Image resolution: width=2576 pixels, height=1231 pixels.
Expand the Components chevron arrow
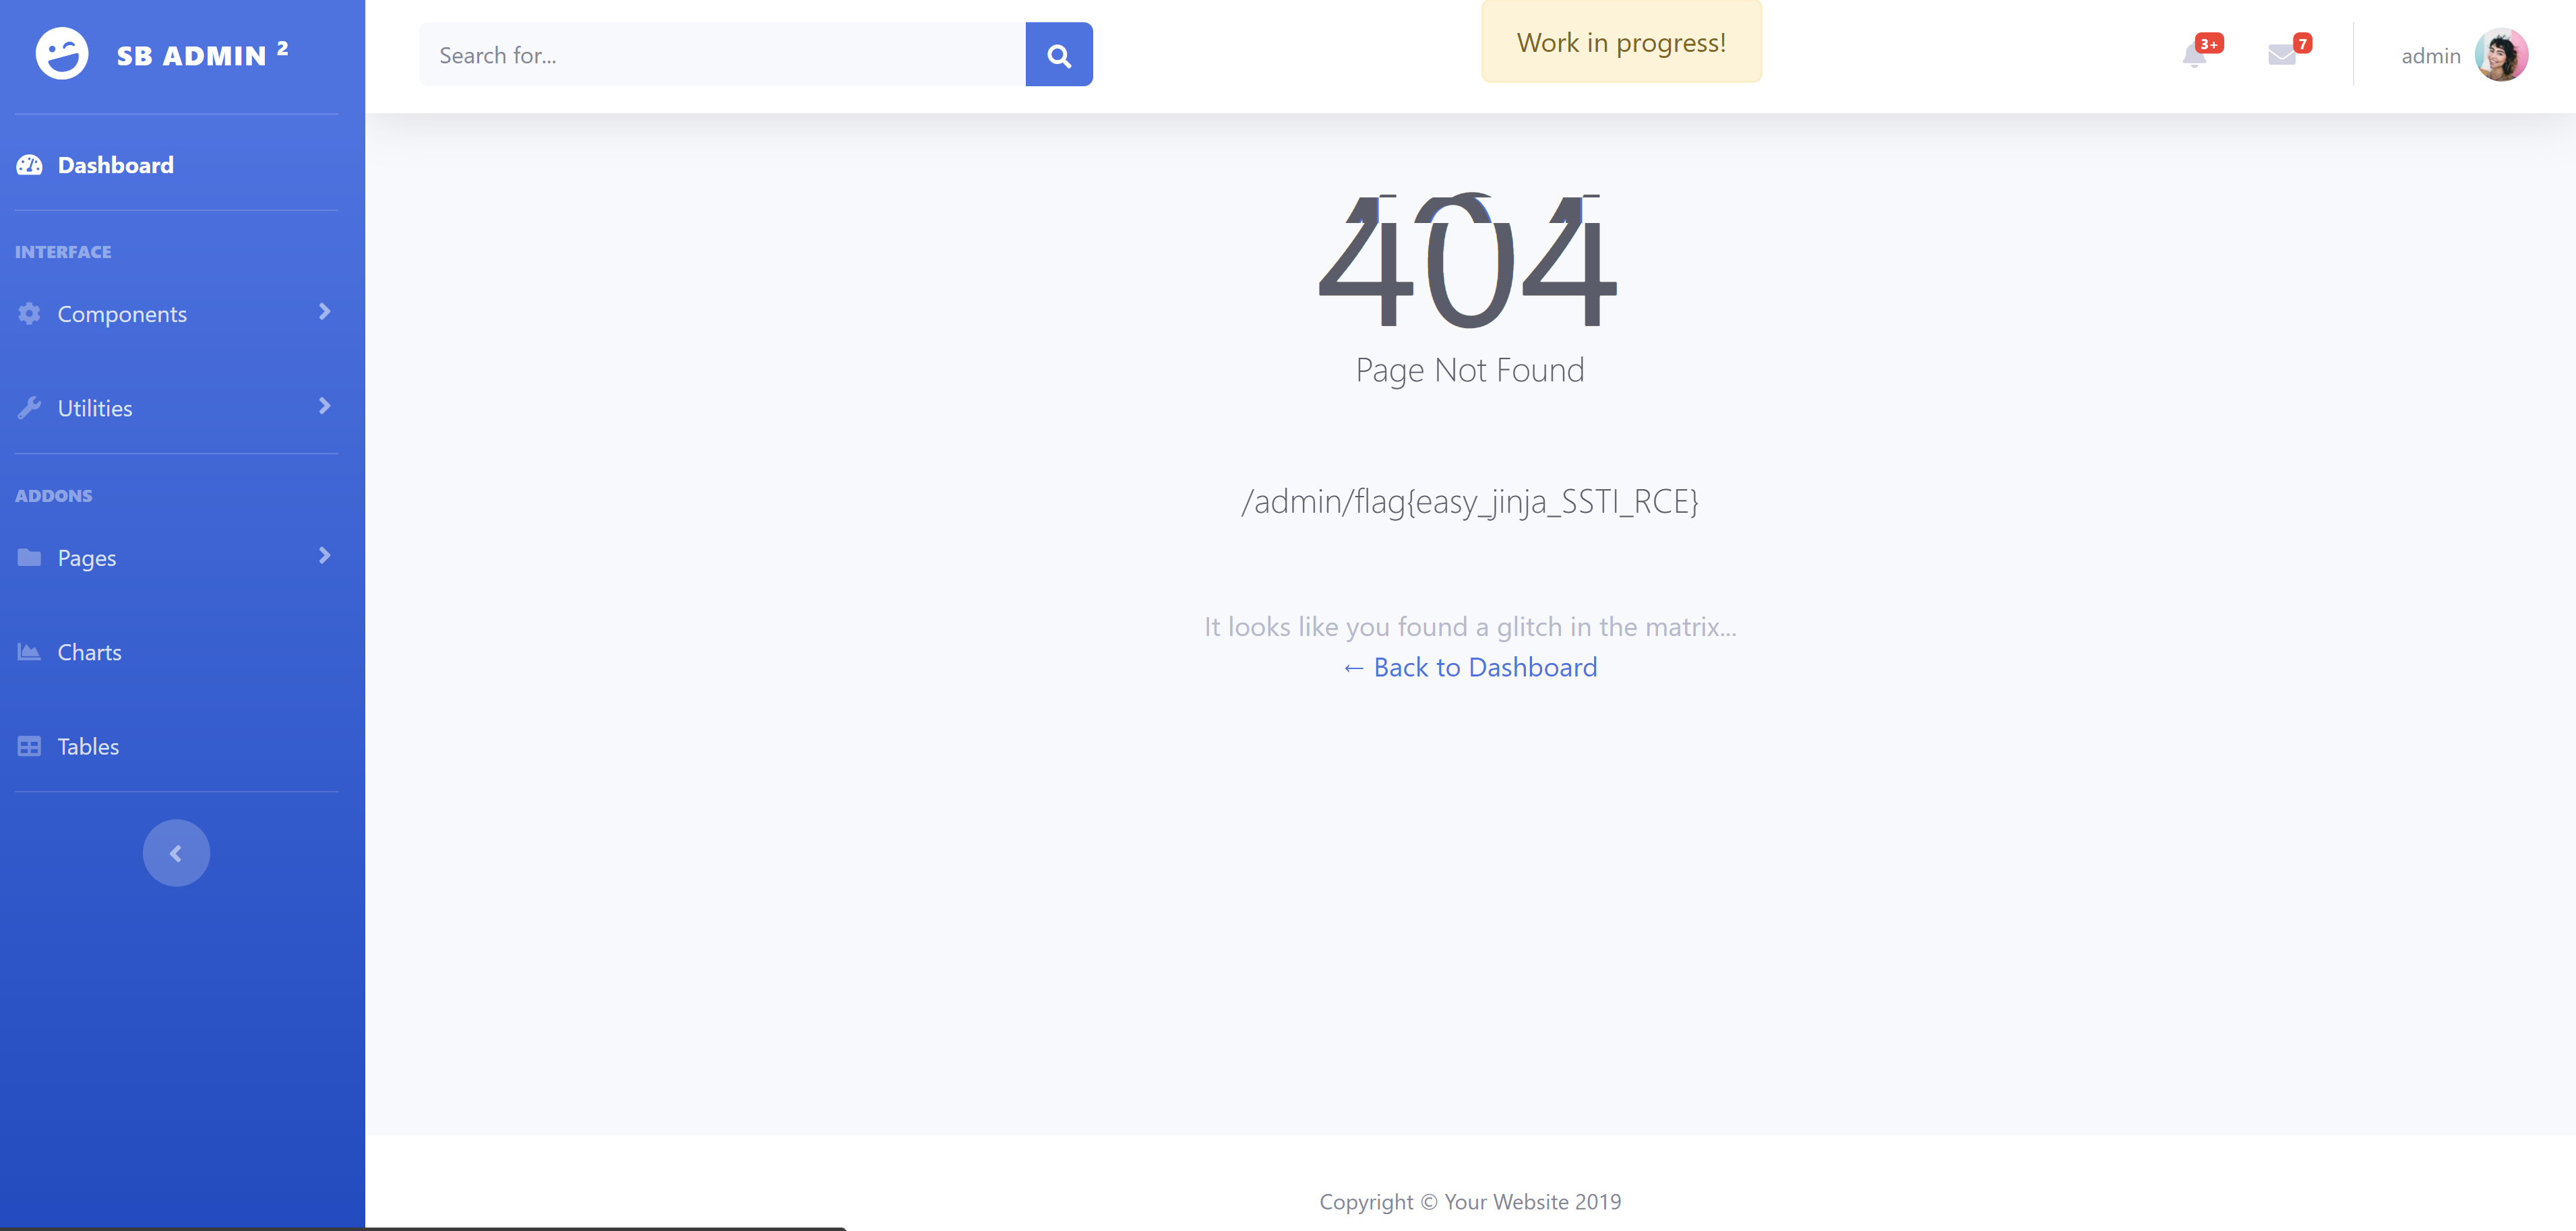coord(324,312)
